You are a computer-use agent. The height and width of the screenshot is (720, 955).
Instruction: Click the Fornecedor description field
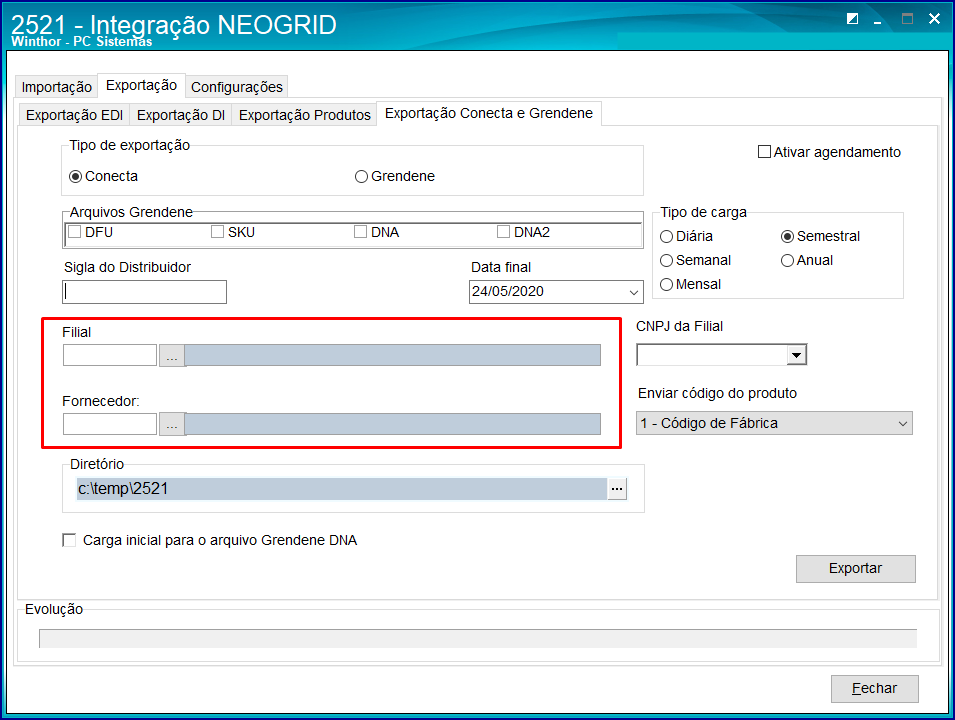pyautogui.click(x=393, y=425)
